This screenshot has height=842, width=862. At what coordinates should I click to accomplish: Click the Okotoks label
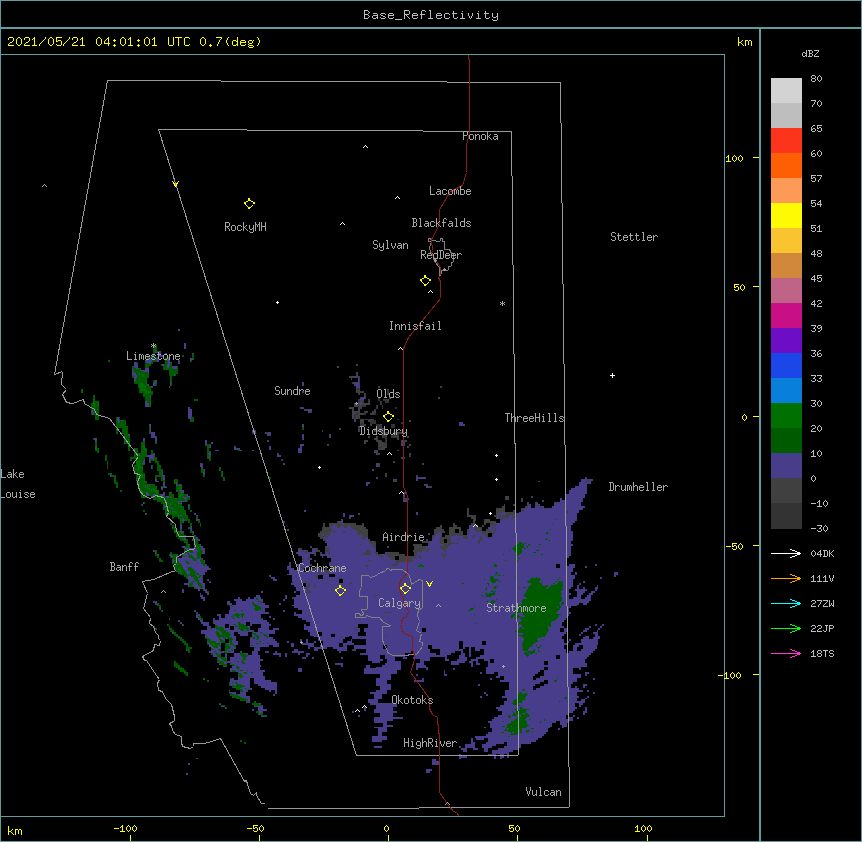point(412,700)
